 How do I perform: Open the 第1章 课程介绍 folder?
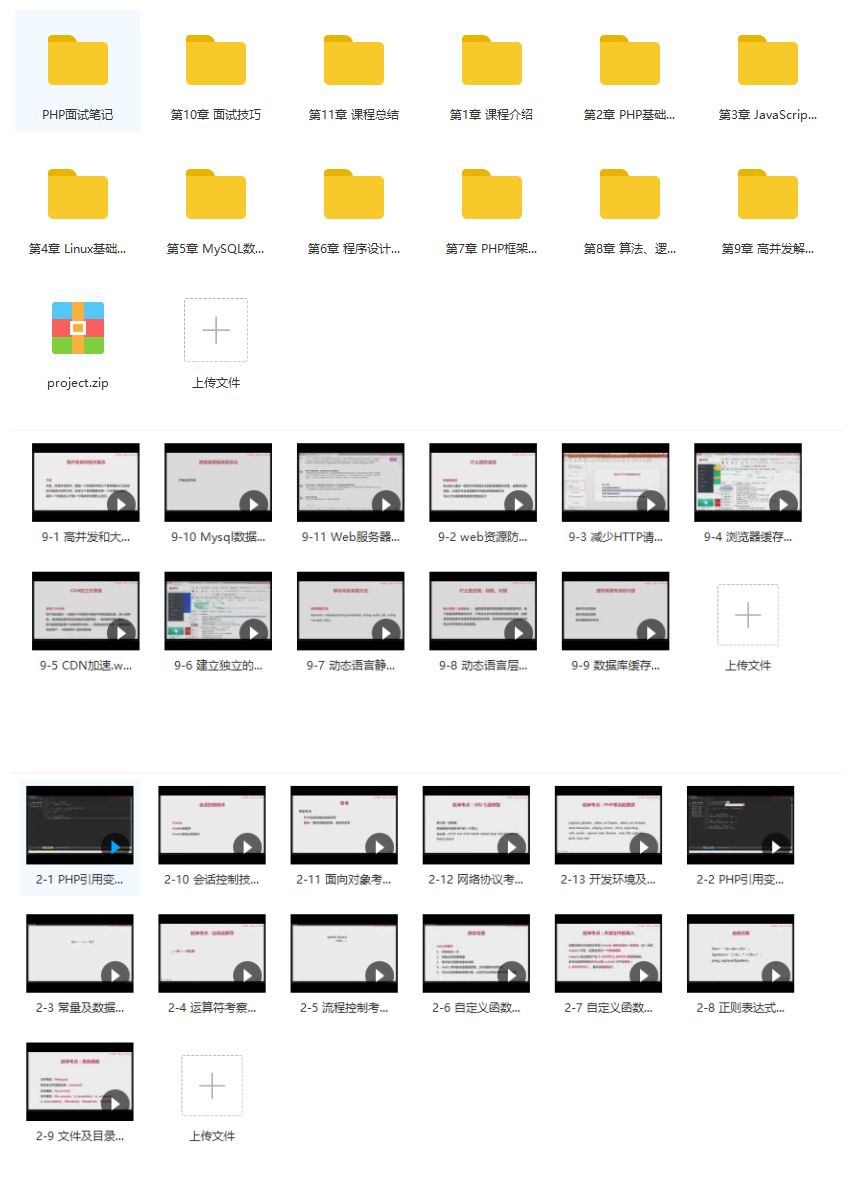492,60
